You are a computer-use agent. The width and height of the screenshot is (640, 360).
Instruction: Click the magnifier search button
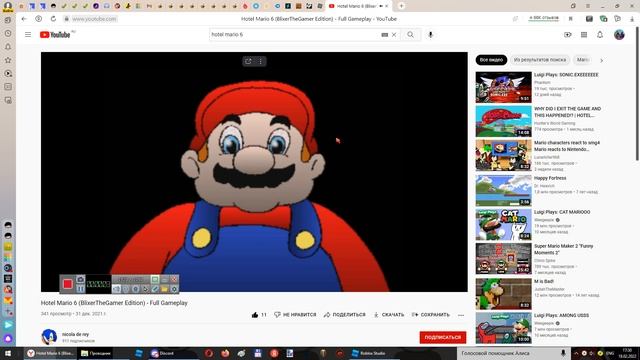click(410, 35)
